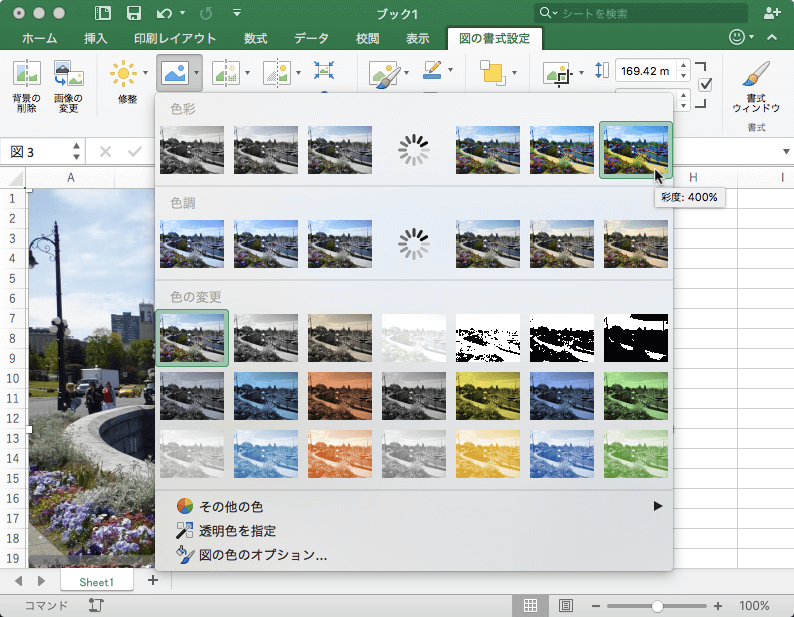Screen dimensions: 794x617
Task: Expand the その他の色 submenu arrow
Action: coord(657,506)
